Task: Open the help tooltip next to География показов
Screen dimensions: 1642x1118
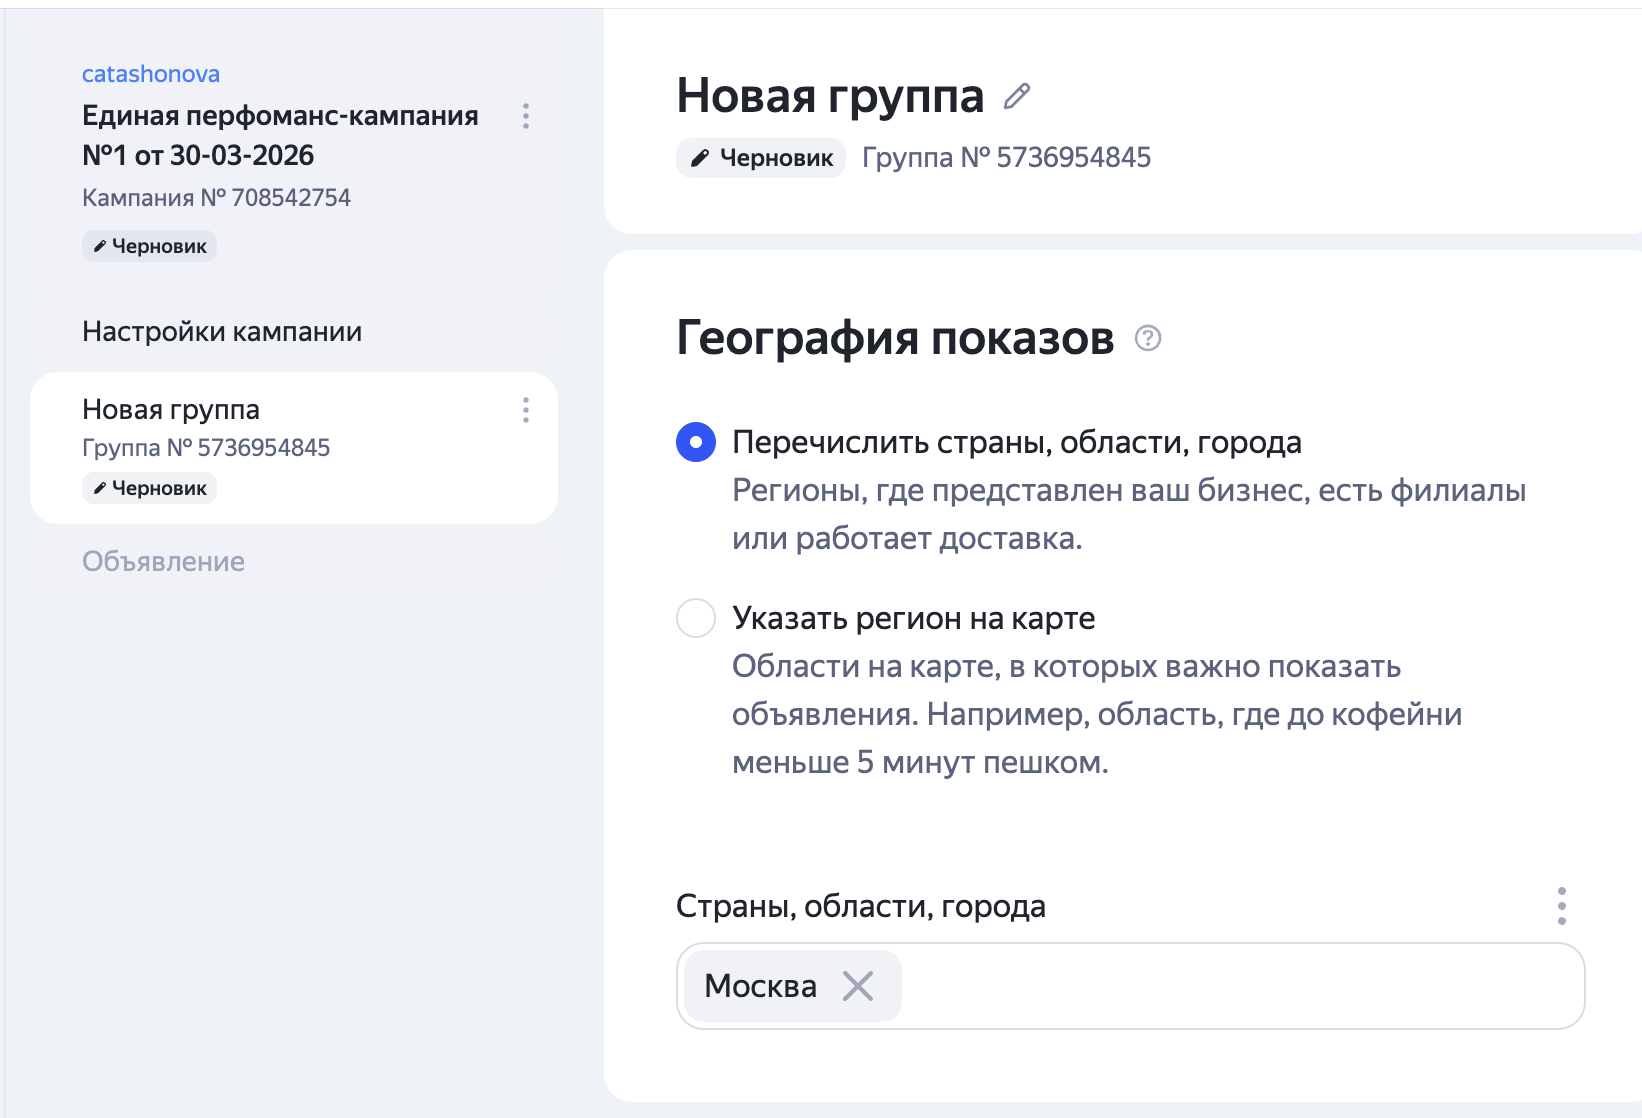Action: [x=1146, y=340]
